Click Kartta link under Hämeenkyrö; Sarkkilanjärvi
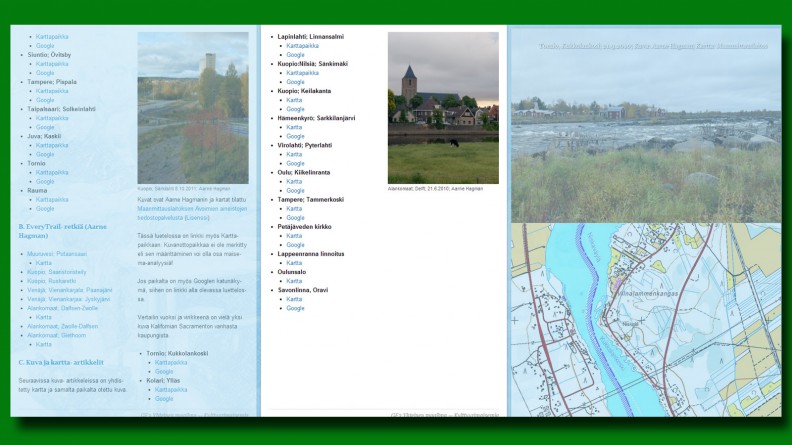 point(294,127)
